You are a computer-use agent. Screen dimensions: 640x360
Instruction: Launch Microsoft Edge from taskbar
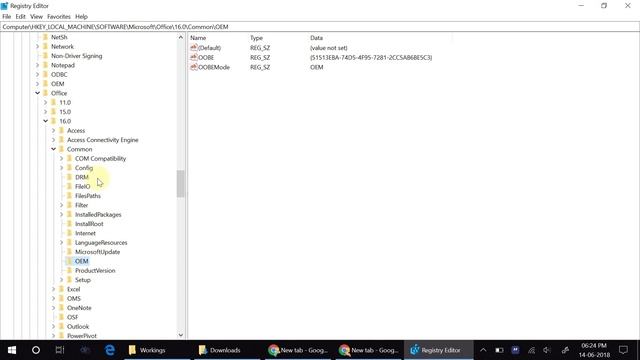pyautogui.click(x=110, y=350)
